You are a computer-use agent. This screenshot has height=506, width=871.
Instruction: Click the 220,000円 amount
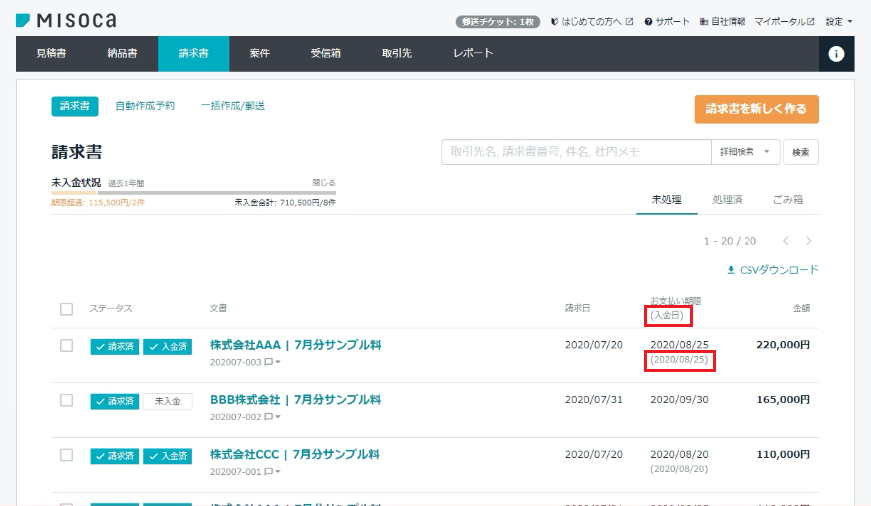[783, 345]
